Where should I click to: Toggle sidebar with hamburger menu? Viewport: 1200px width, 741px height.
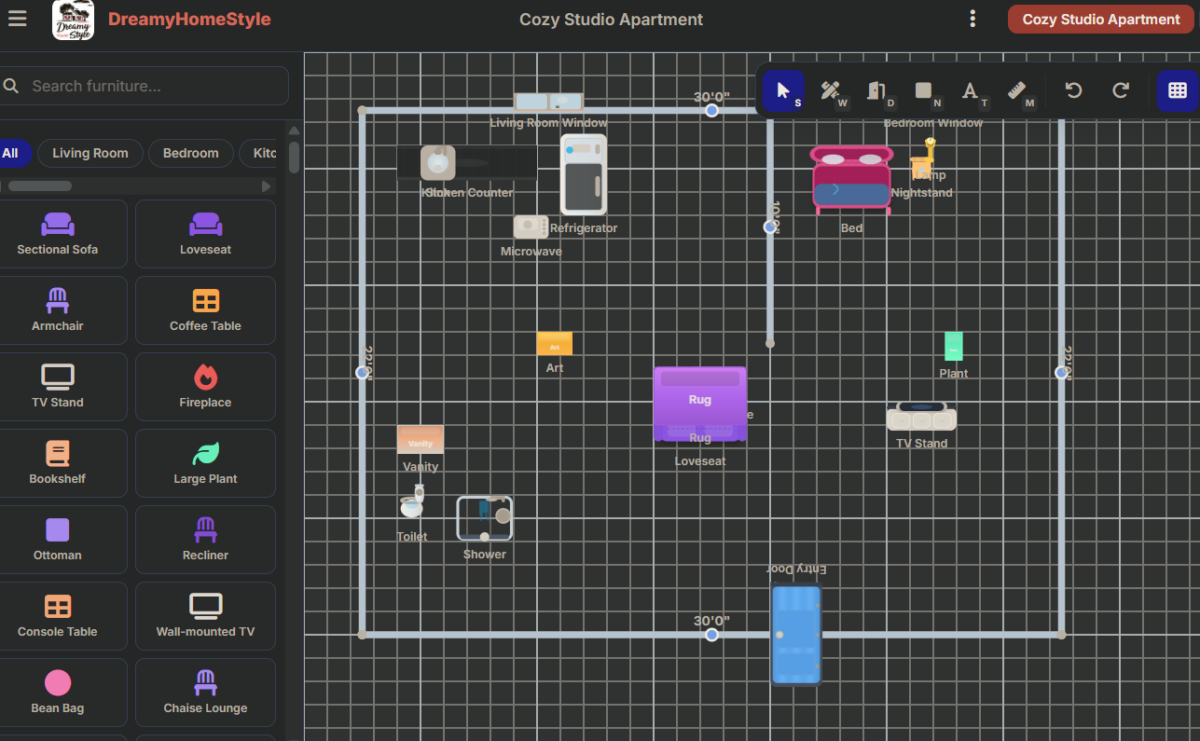point(18,19)
